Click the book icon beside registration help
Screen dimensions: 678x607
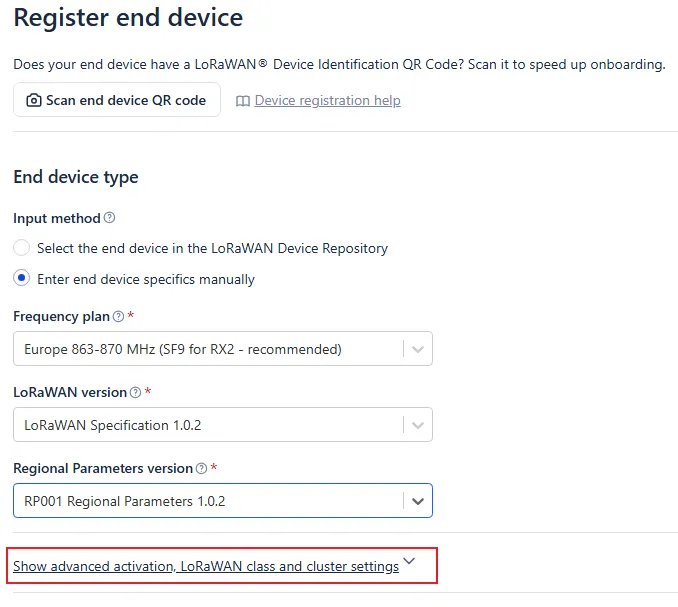(243, 101)
